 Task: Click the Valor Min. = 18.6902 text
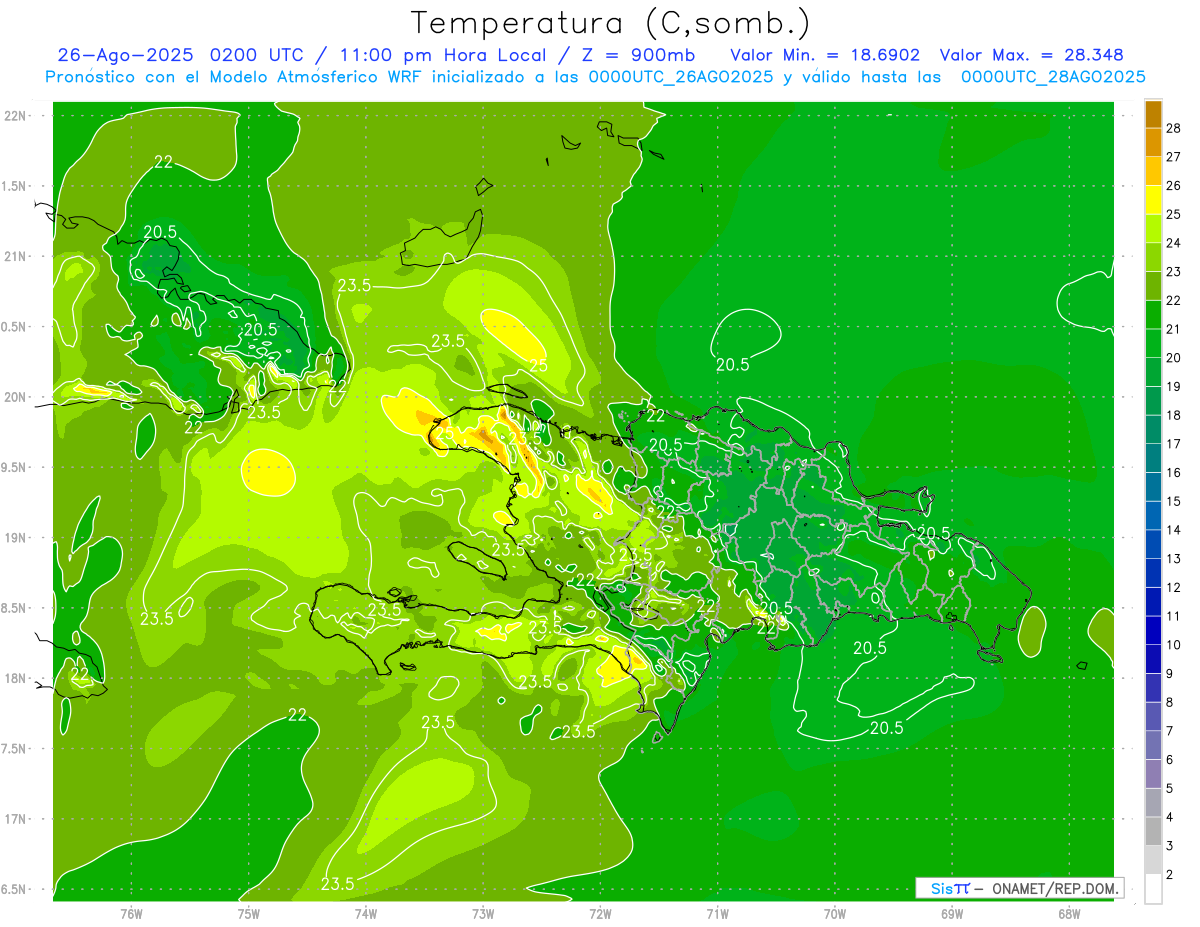(825, 55)
